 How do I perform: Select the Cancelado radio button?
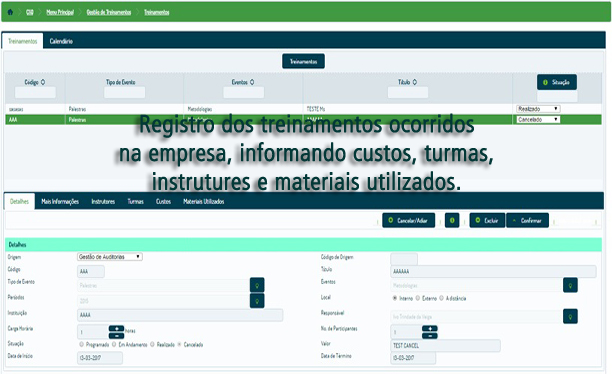coord(180,344)
